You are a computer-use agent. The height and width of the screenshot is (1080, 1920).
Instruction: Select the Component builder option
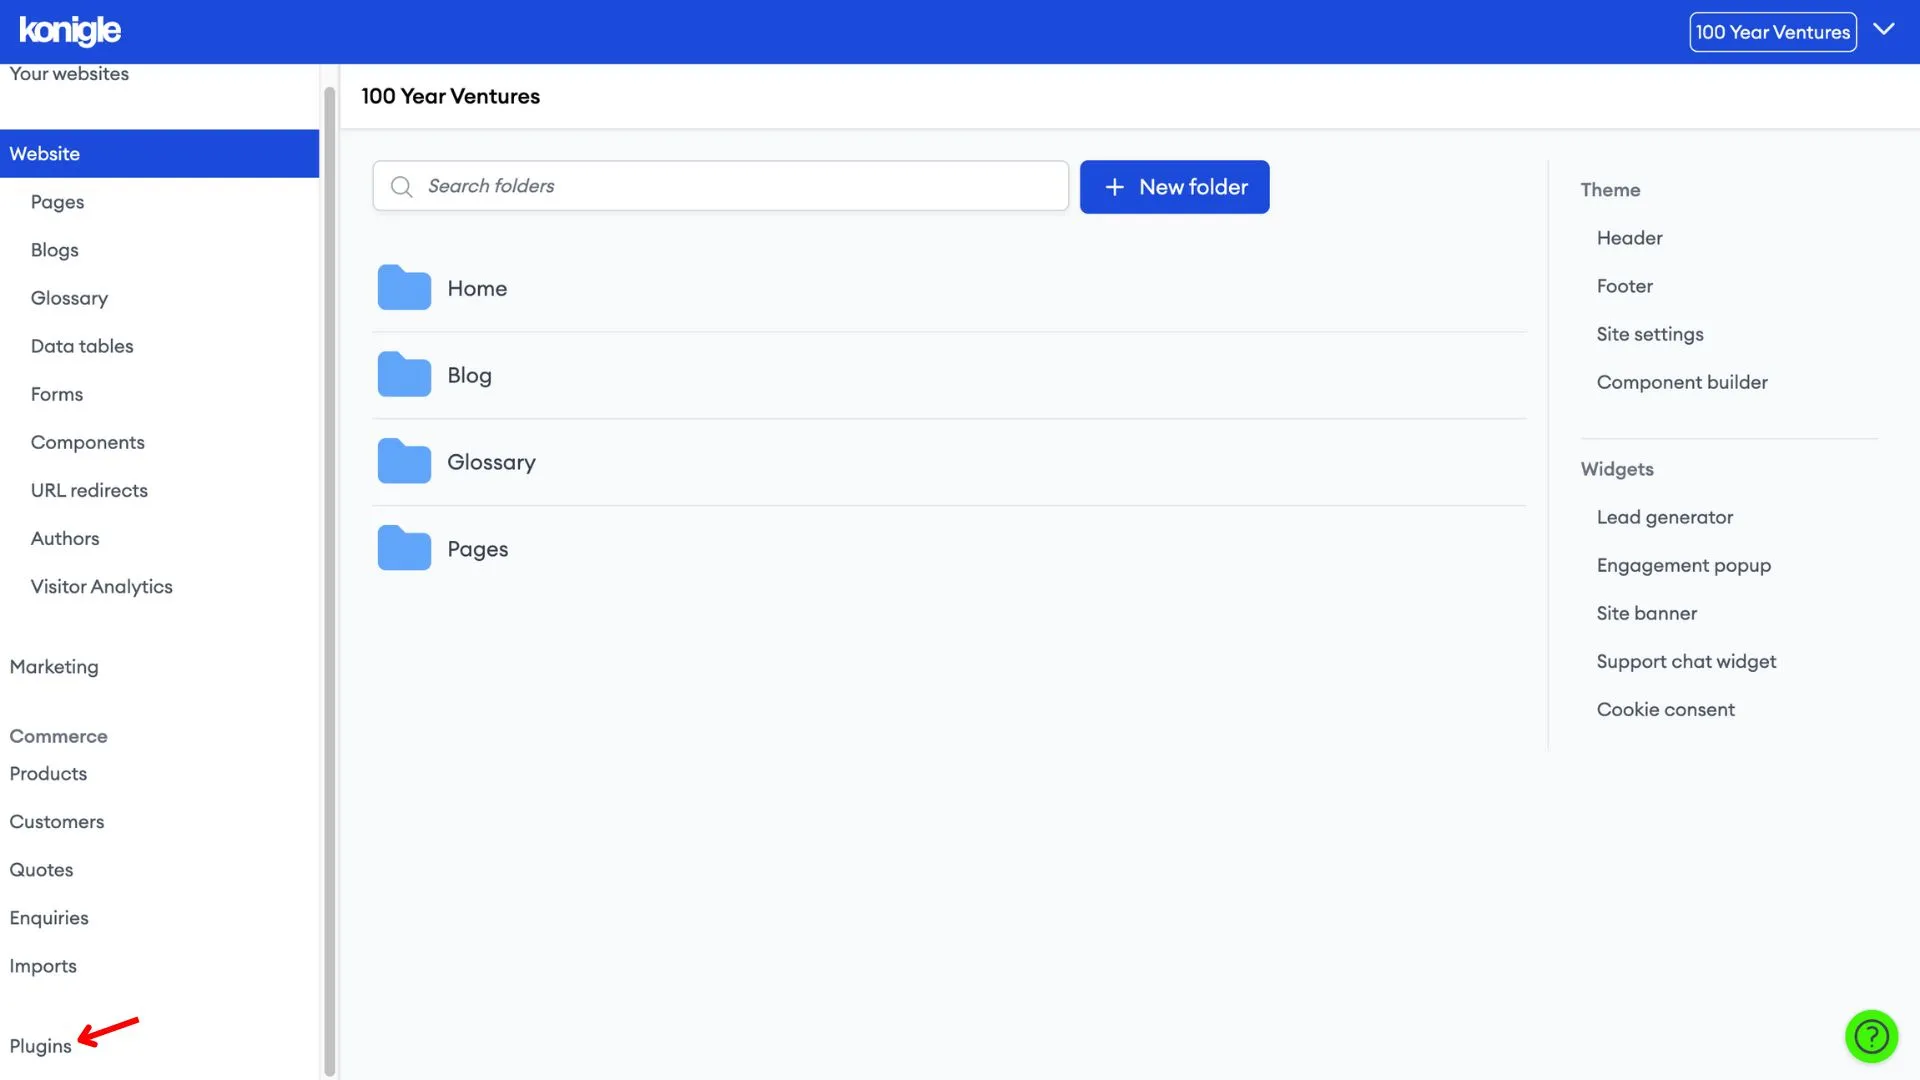tap(1683, 381)
